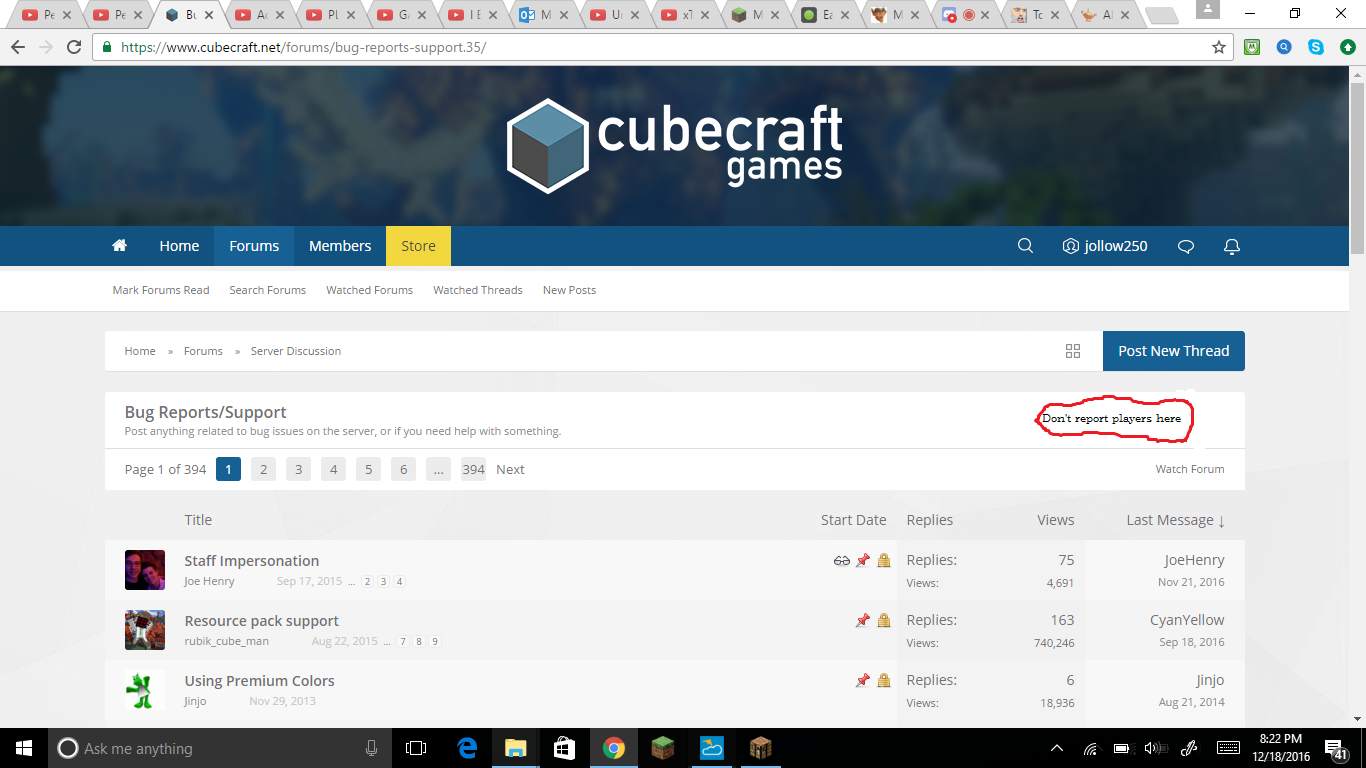Screen dimensions: 1366x768
Task: Open the forum search magnifier icon
Action: point(1025,246)
